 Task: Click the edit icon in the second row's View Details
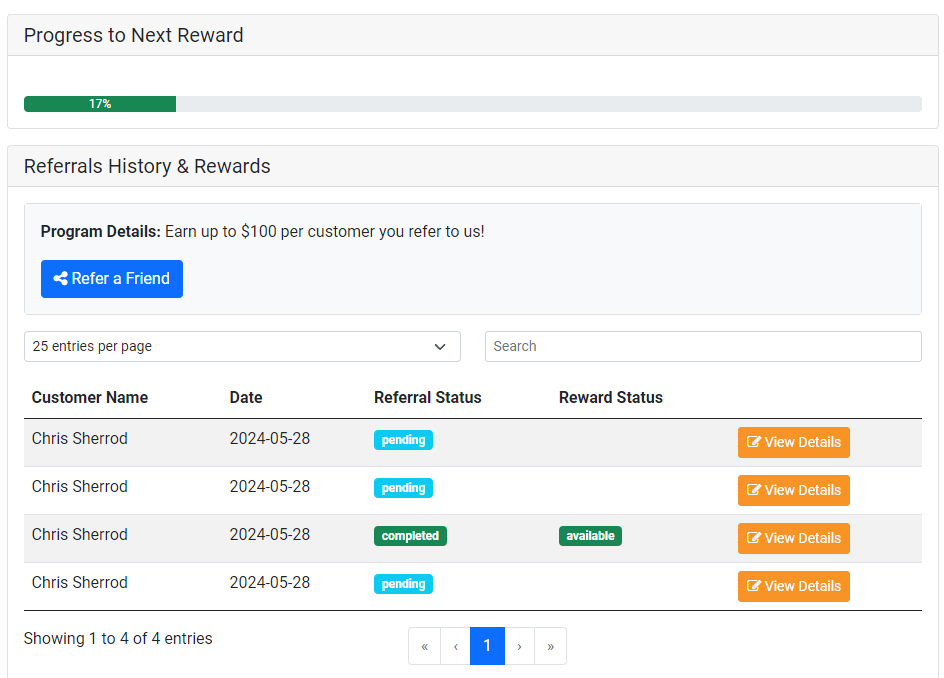pyautogui.click(x=754, y=490)
